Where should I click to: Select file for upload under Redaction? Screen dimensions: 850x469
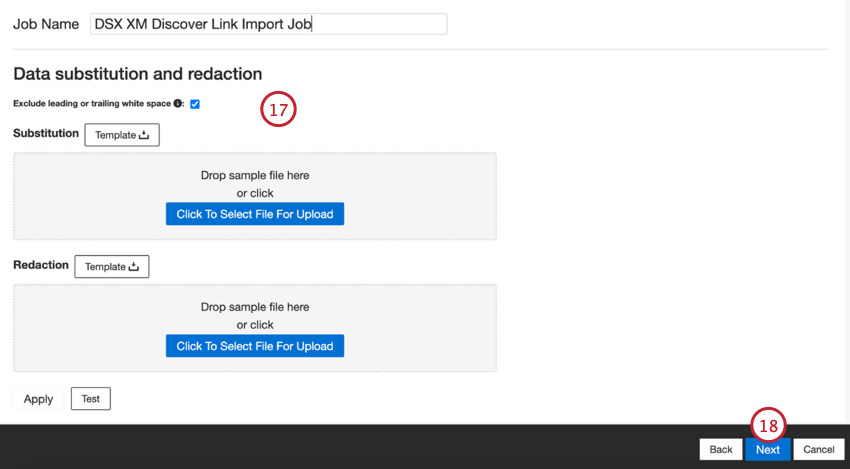coord(255,346)
